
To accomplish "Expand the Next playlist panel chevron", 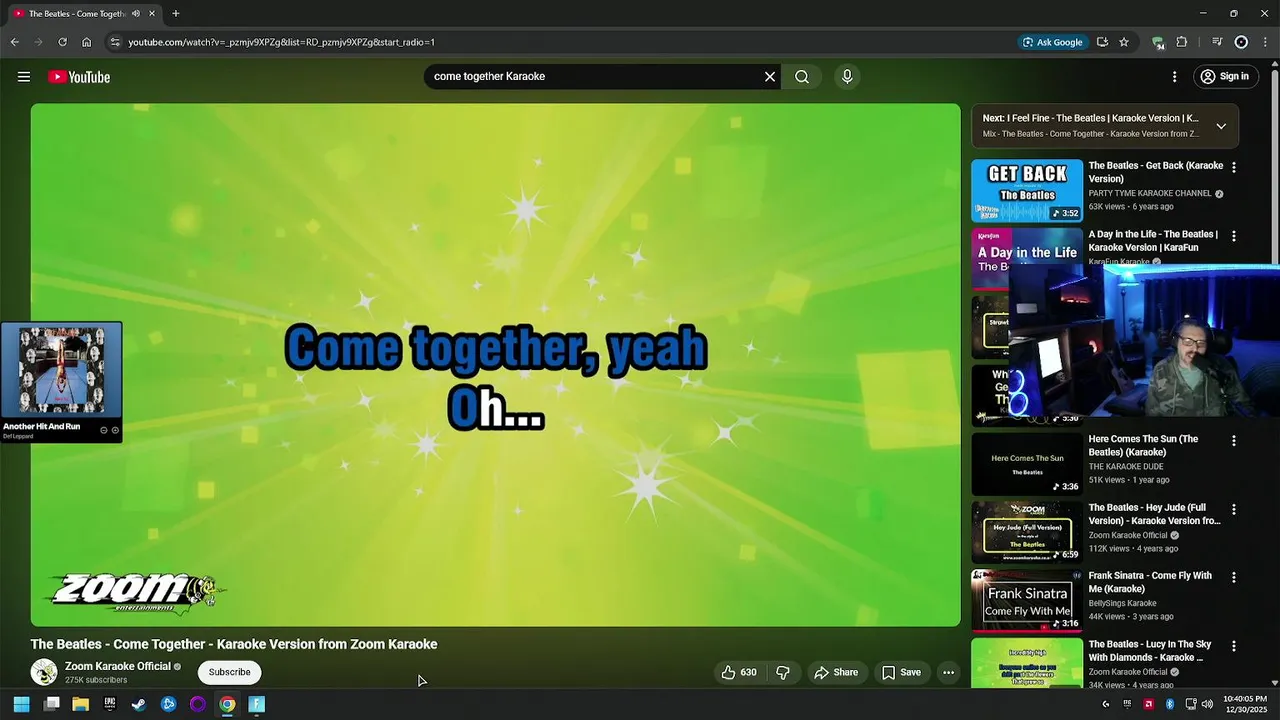I will [x=1221, y=126].
